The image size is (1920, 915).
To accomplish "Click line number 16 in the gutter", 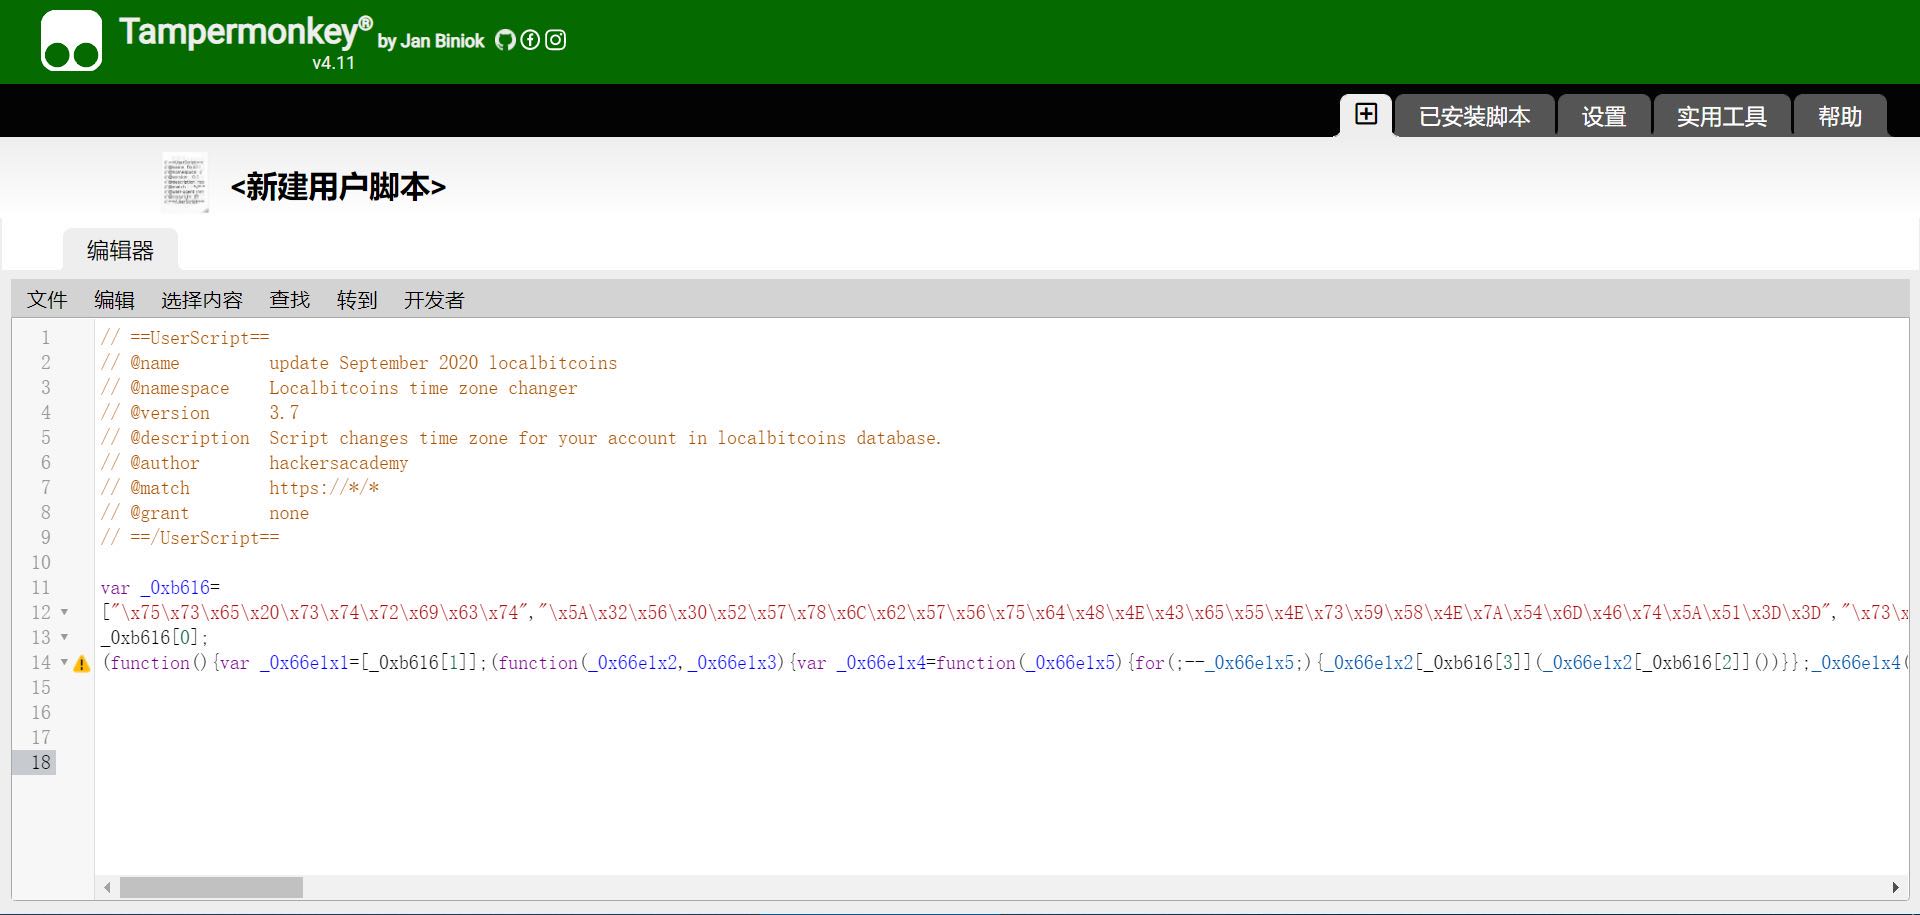I will click(41, 713).
